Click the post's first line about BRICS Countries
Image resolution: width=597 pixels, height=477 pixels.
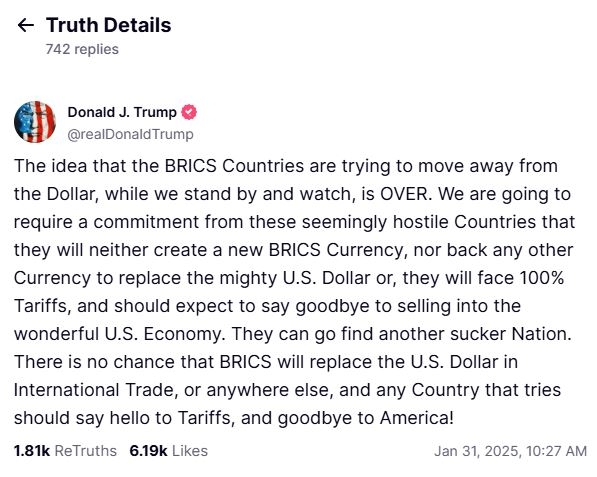click(286, 166)
